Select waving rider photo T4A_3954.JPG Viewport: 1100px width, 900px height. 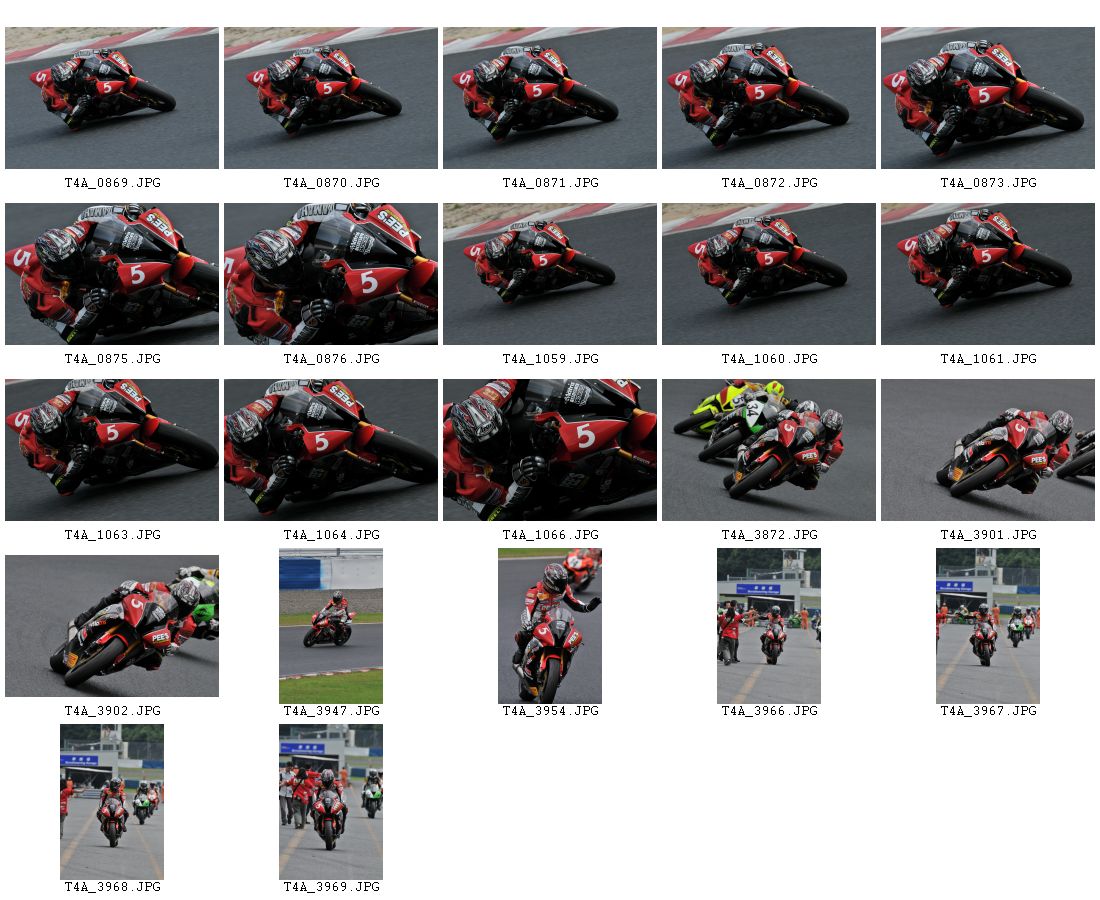549,626
